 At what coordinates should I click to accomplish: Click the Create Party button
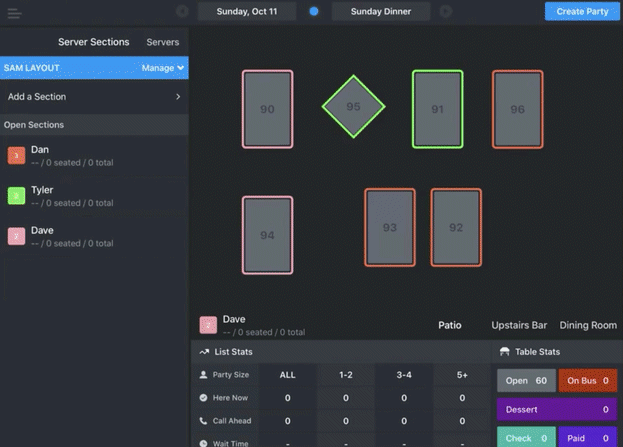(x=582, y=12)
